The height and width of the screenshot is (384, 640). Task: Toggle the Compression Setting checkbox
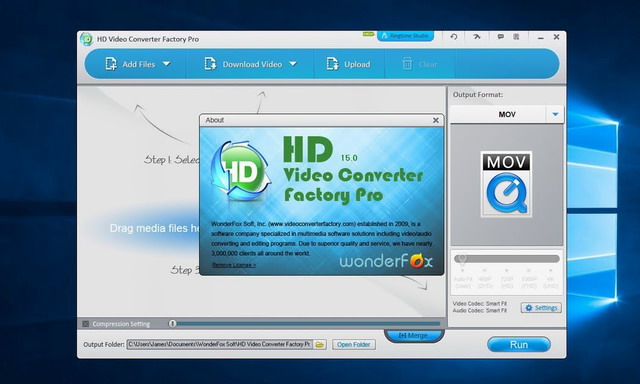point(85,324)
